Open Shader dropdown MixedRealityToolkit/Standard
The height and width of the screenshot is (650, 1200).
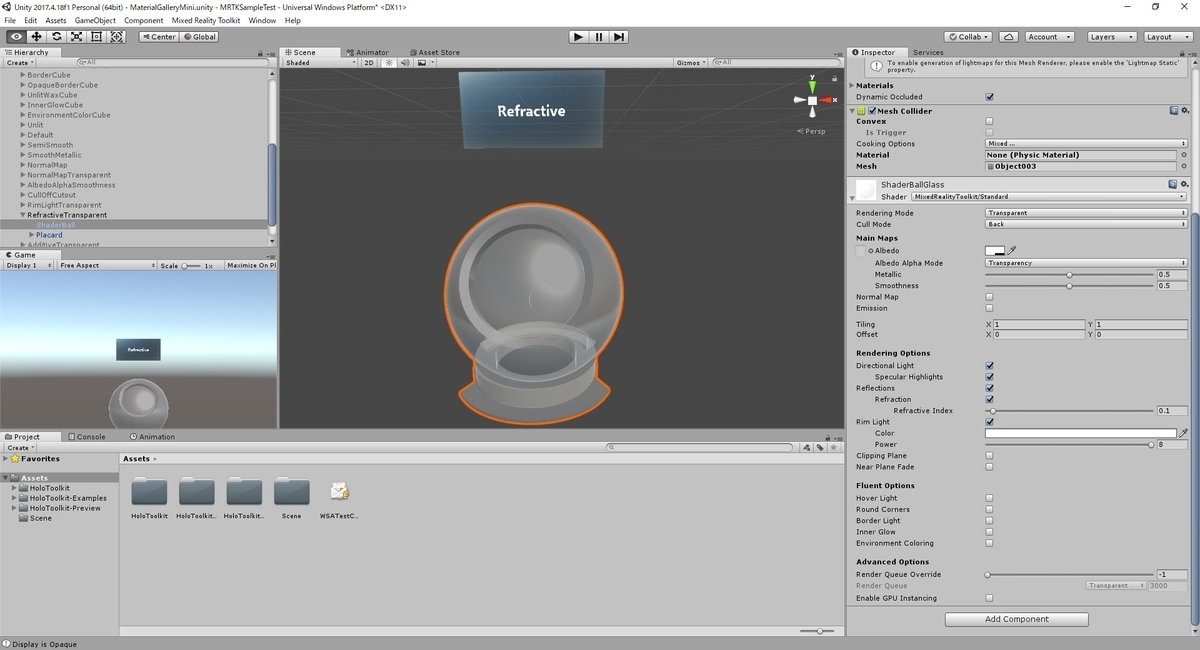click(x=1049, y=197)
